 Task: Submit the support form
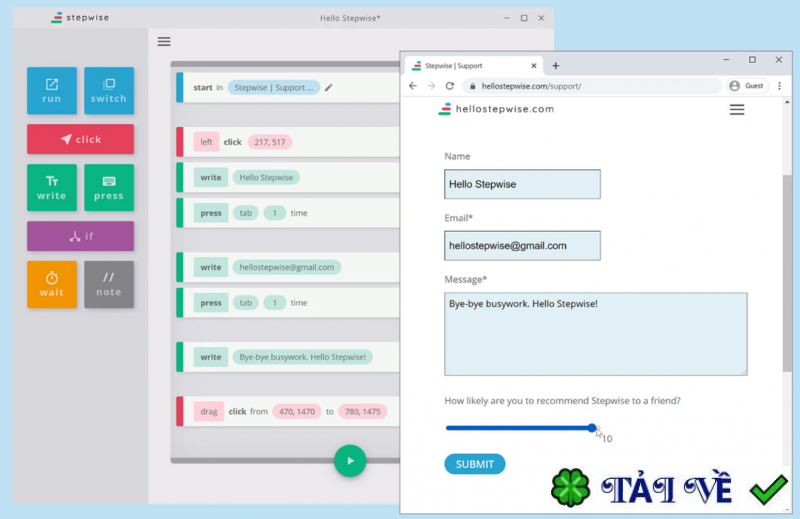(474, 464)
